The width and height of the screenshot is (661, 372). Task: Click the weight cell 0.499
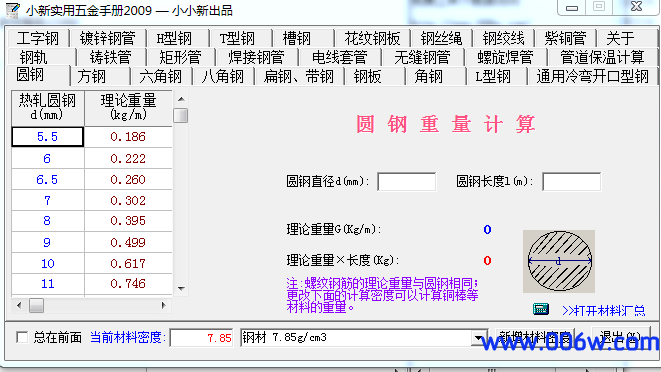pyautogui.click(x=128, y=242)
